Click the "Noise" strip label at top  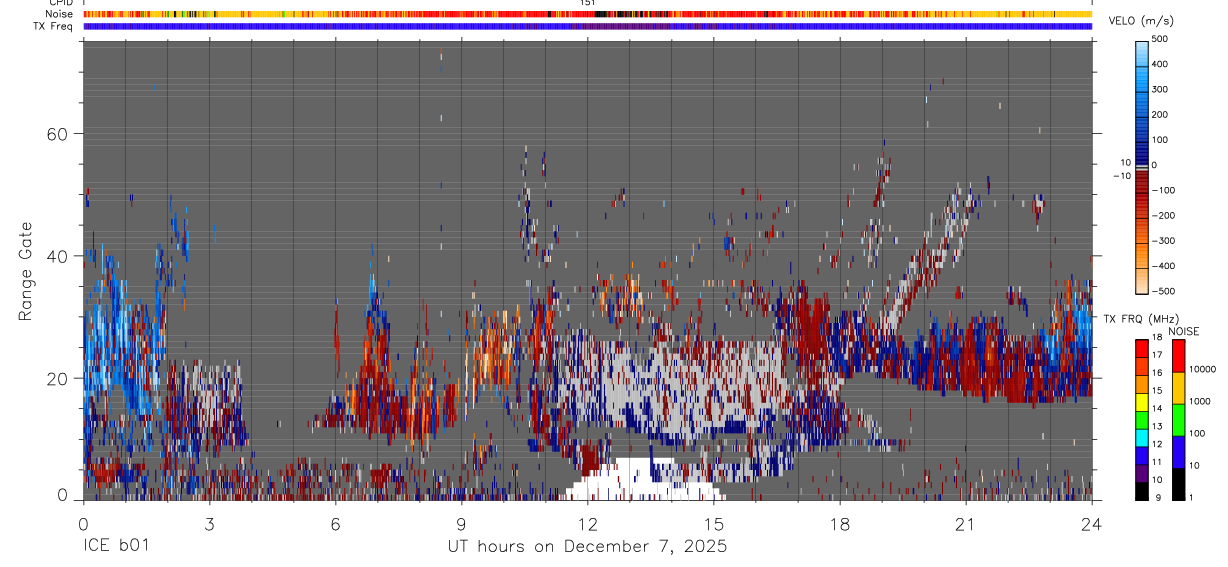[x=60, y=14]
